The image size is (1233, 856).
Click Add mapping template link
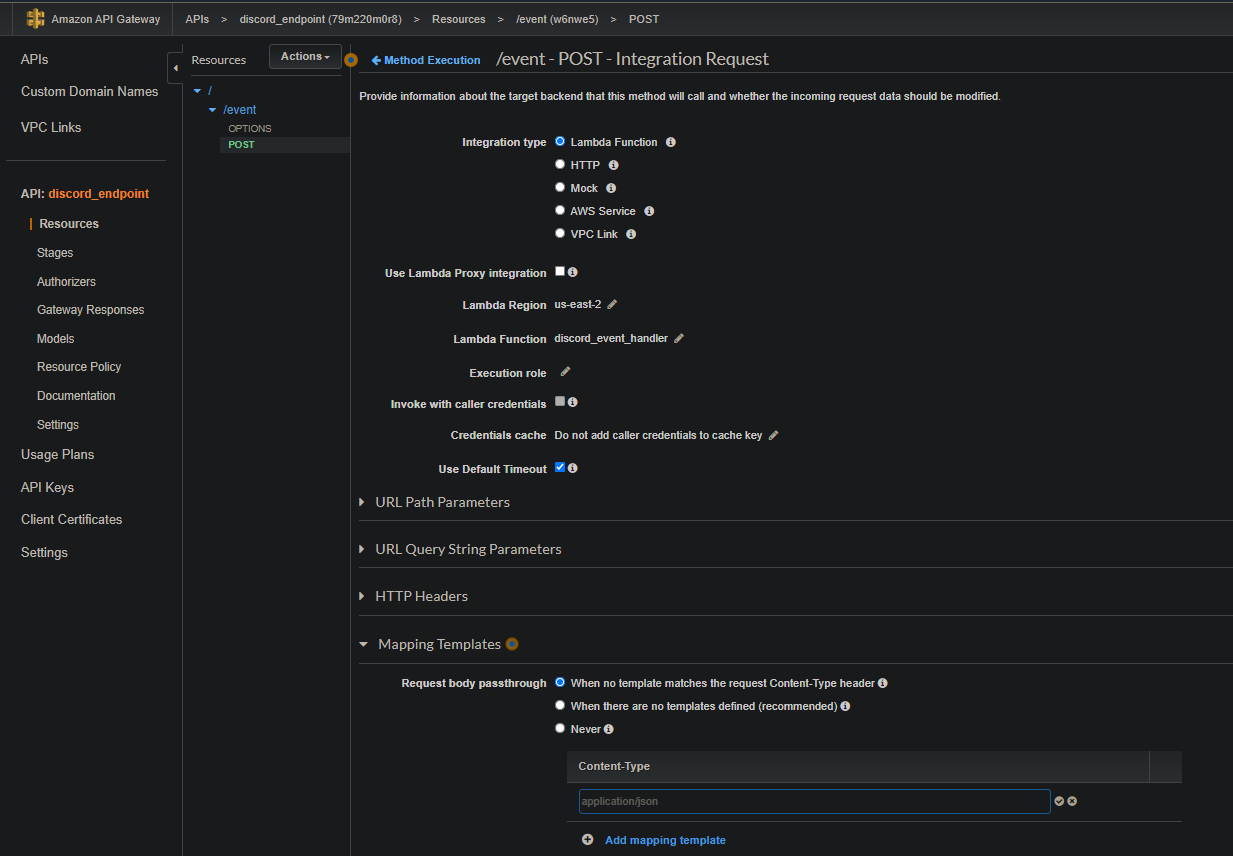(x=665, y=840)
